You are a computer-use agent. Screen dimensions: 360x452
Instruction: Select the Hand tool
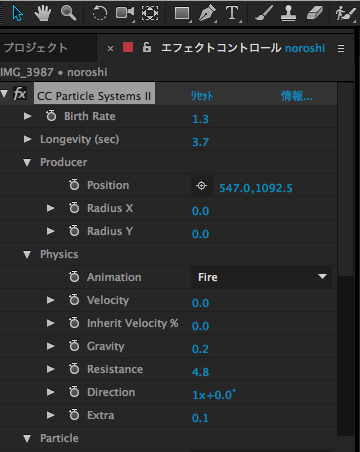click(x=43, y=13)
